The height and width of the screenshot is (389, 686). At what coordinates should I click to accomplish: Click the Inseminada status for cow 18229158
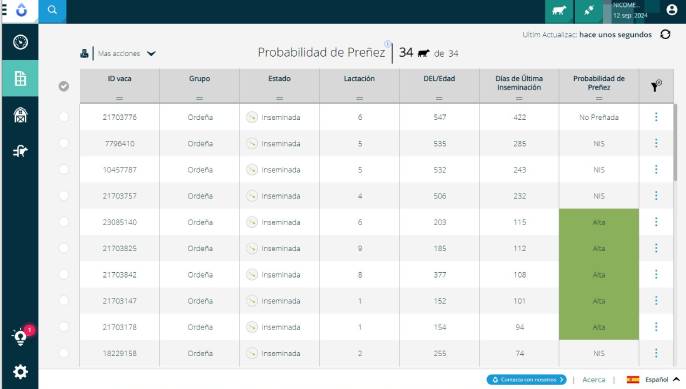pos(273,353)
